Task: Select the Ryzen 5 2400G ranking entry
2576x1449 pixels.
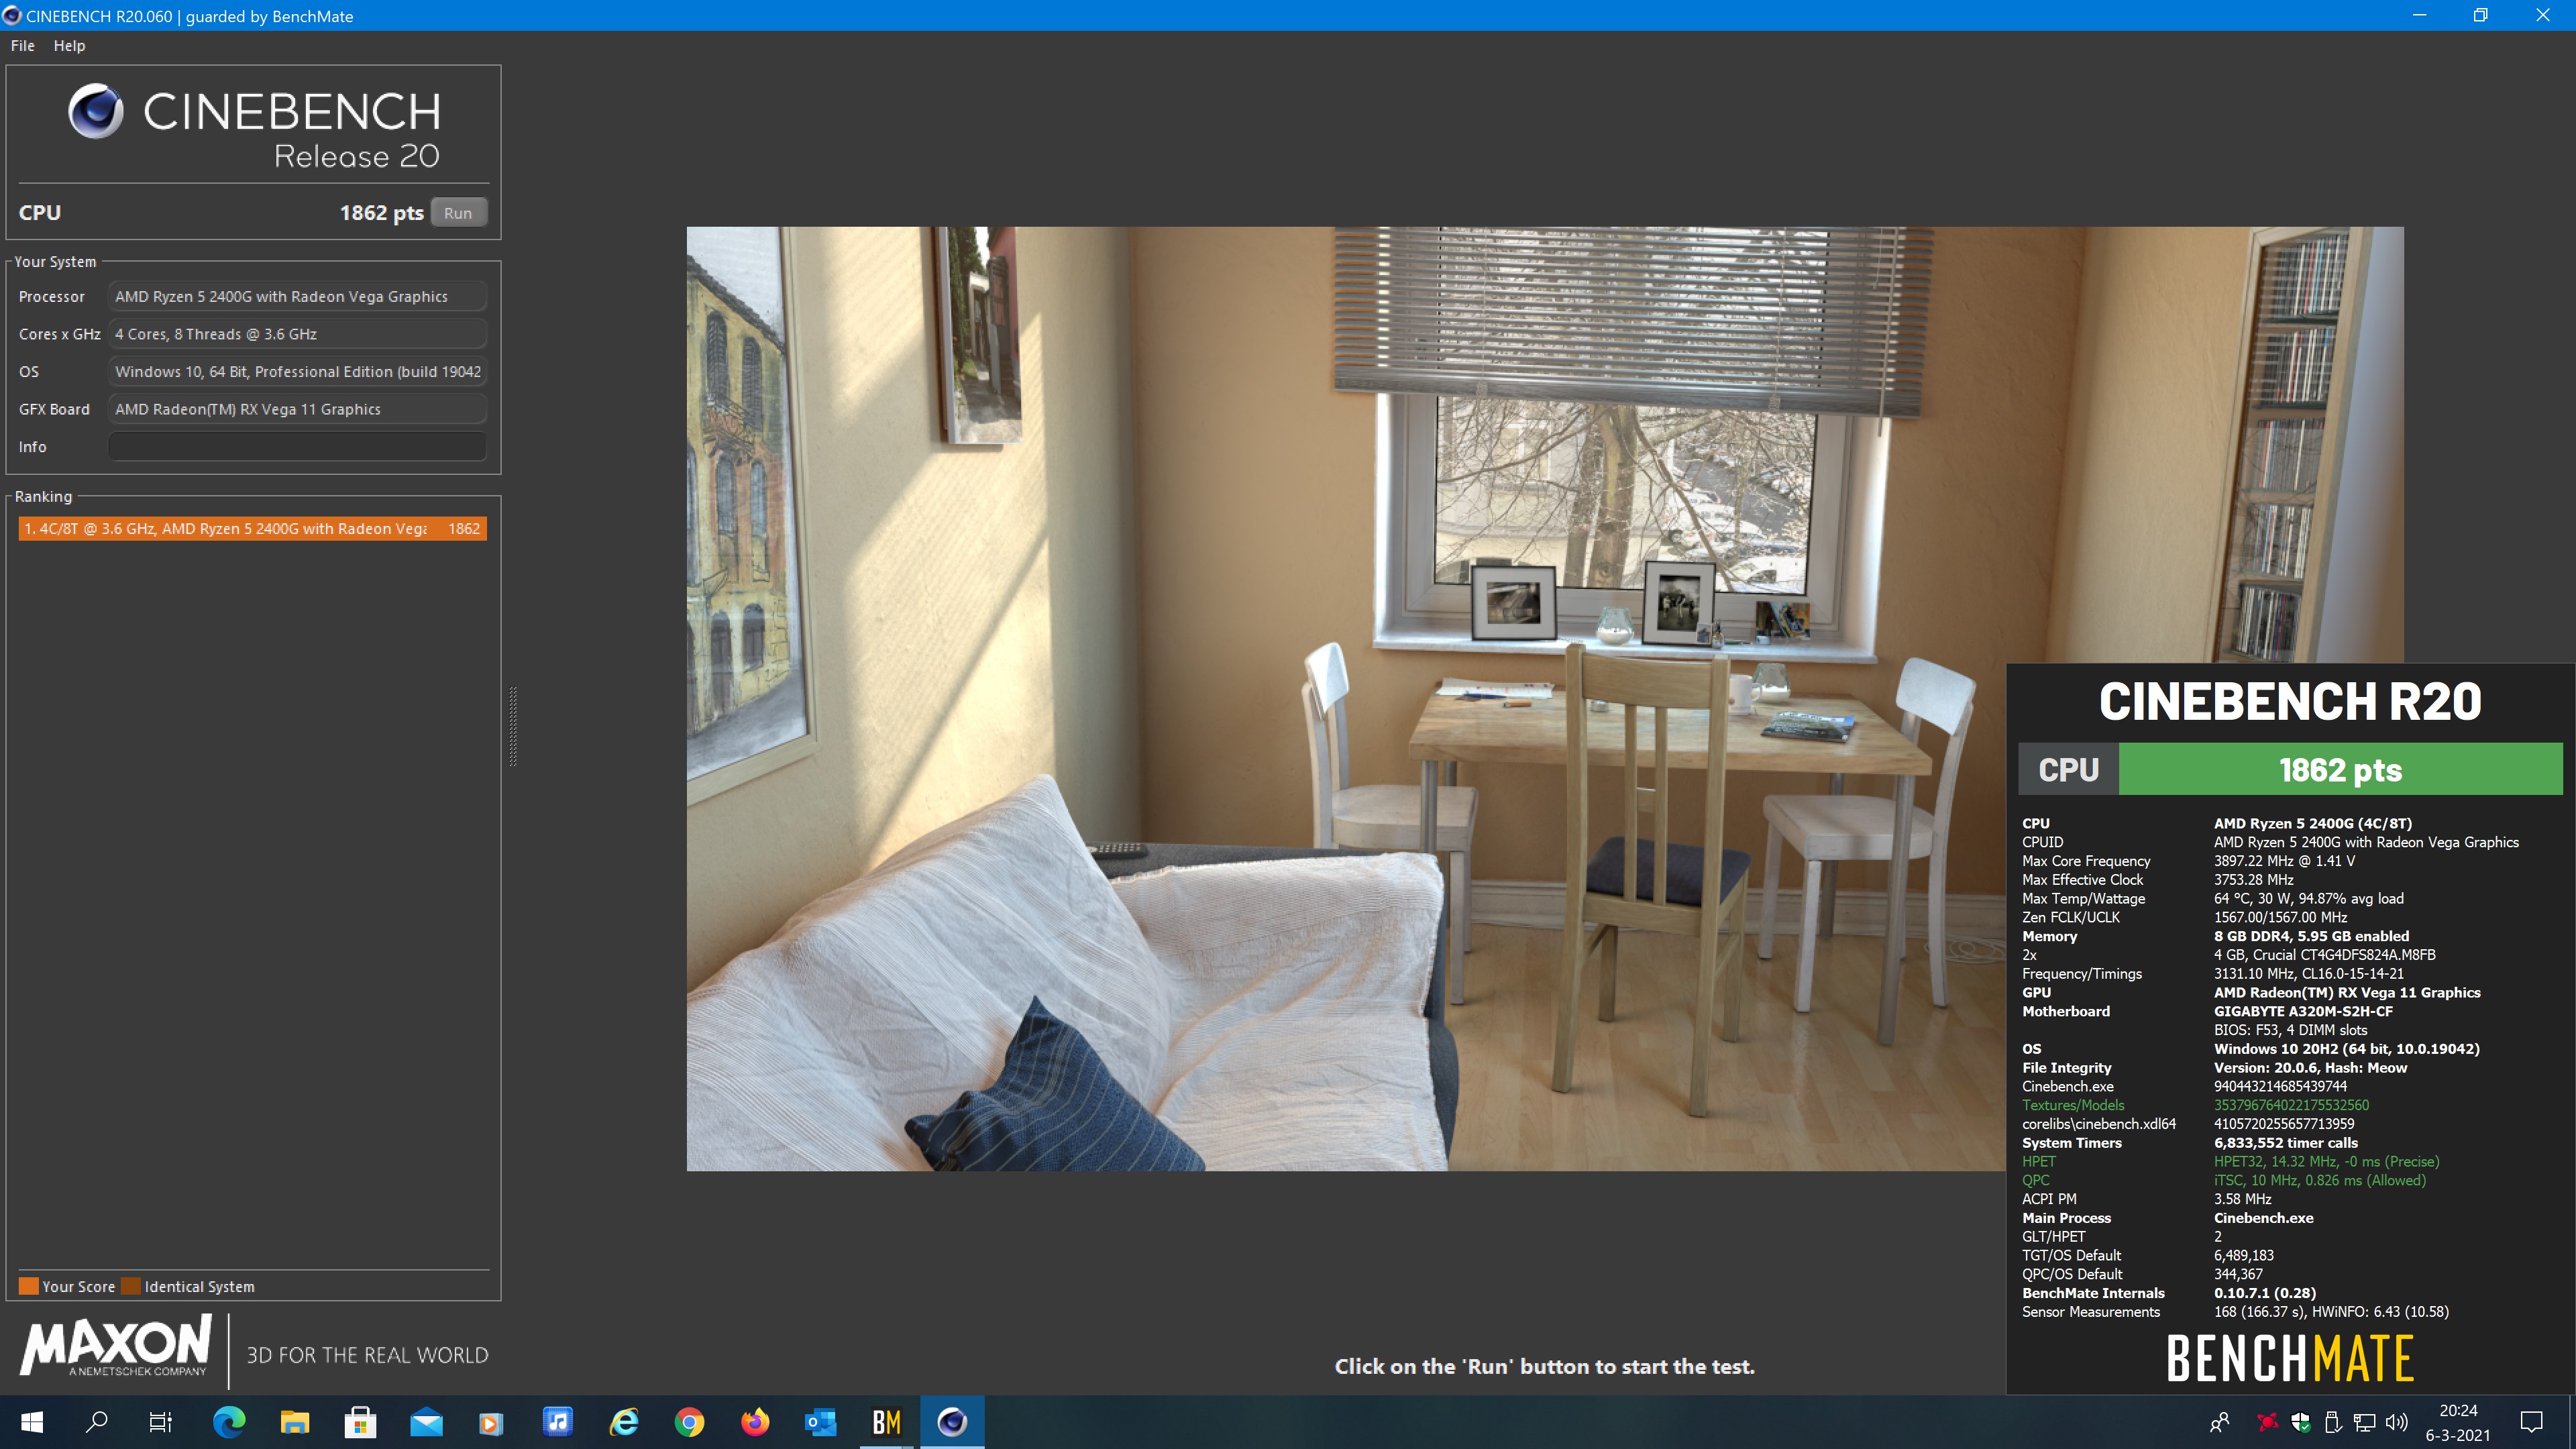Action: coord(252,529)
